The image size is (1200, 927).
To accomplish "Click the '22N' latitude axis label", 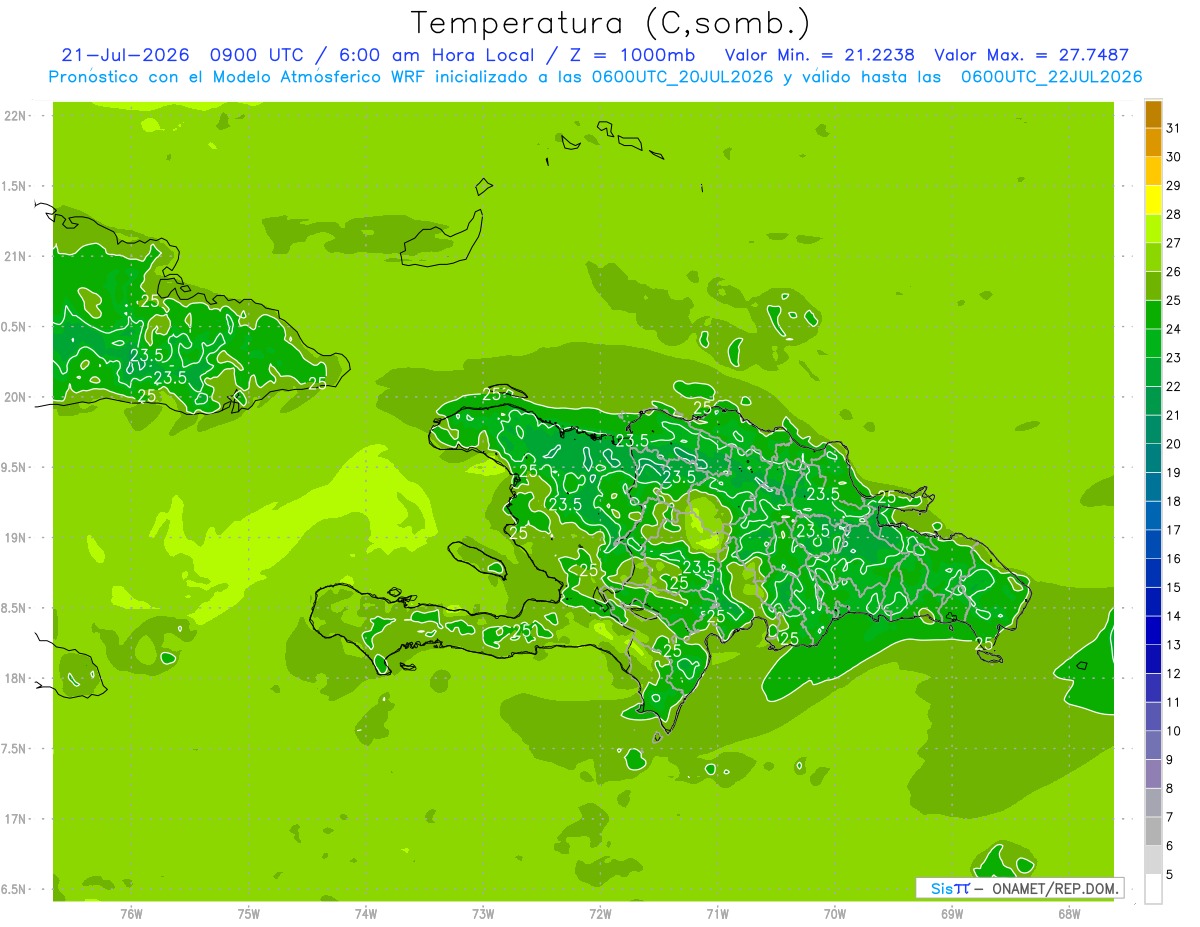I will pos(17,116).
